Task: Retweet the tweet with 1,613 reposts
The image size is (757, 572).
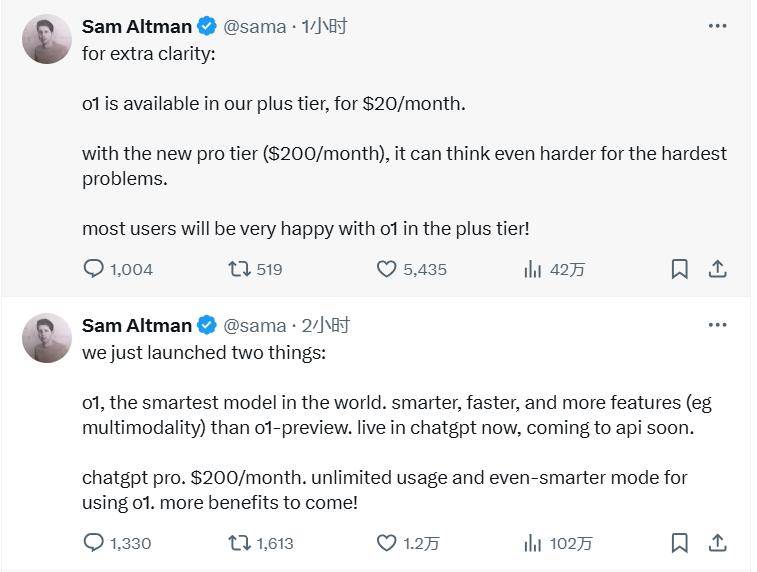Action: pyautogui.click(x=239, y=543)
